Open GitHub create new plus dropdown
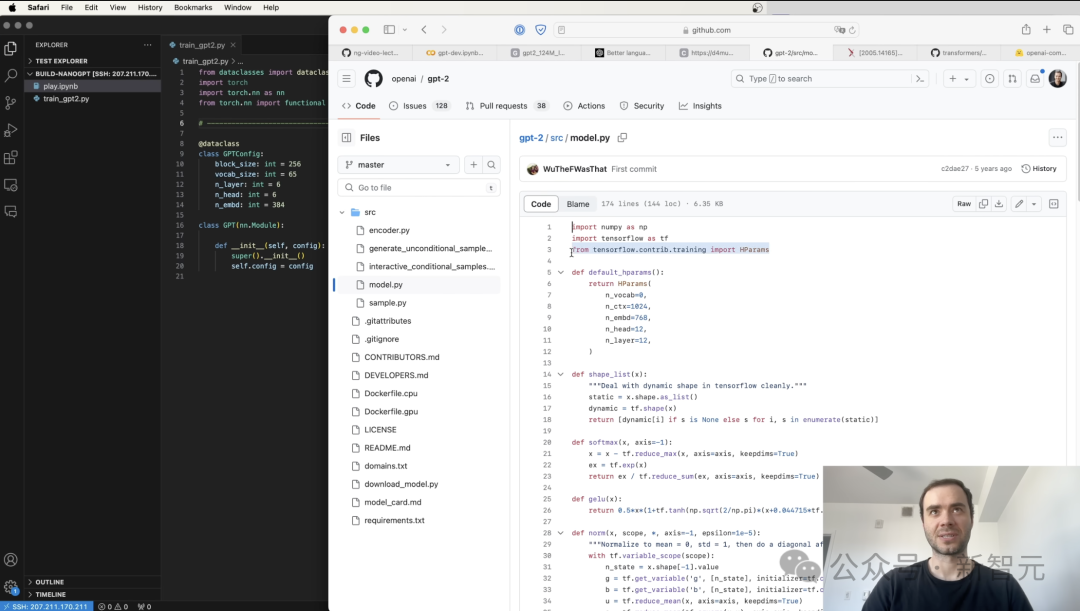The height and width of the screenshot is (611, 1080). pyautogui.click(x=958, y=79)
